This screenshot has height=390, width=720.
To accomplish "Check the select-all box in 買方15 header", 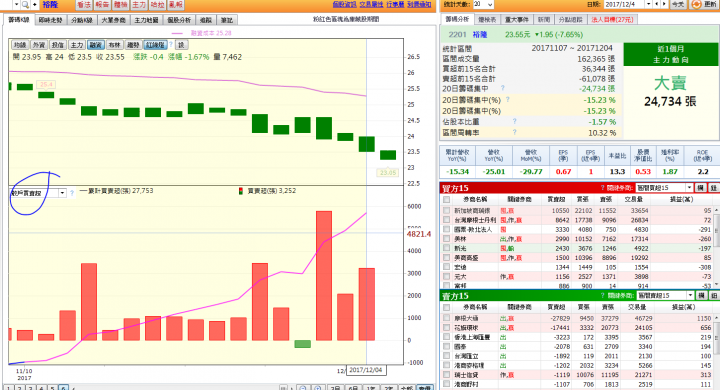I will 446,199.
